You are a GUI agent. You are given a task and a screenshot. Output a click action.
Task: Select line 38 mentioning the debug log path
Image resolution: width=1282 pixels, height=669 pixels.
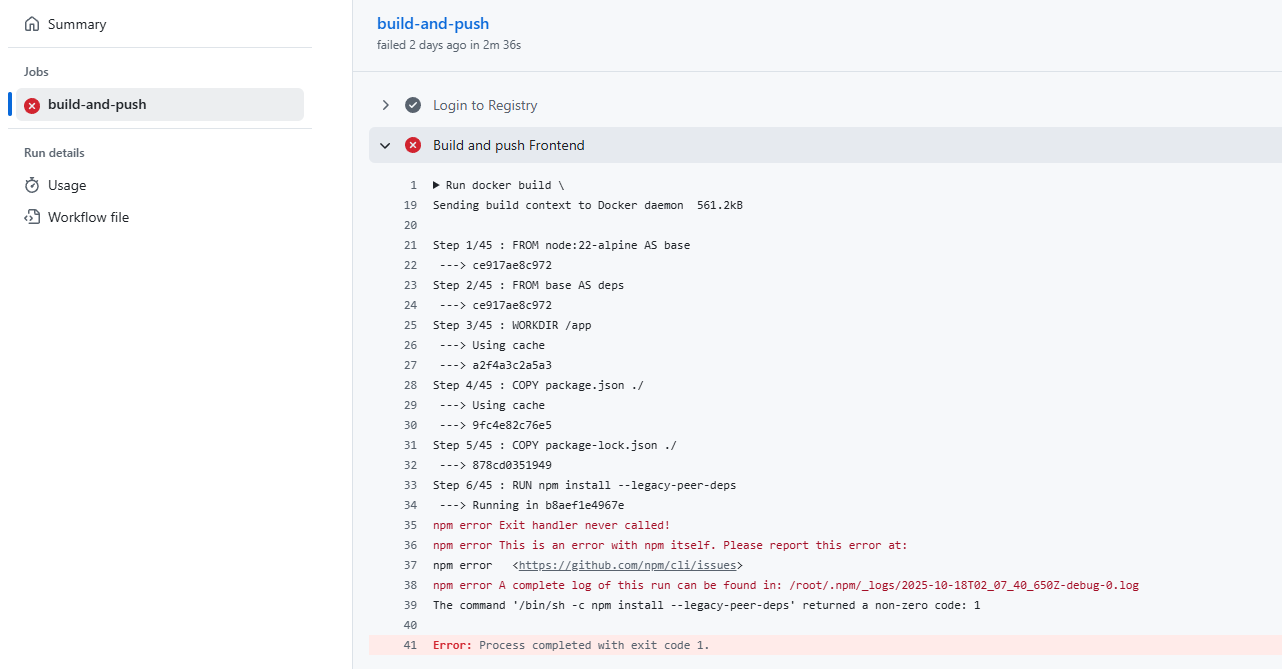pos(410,585)
